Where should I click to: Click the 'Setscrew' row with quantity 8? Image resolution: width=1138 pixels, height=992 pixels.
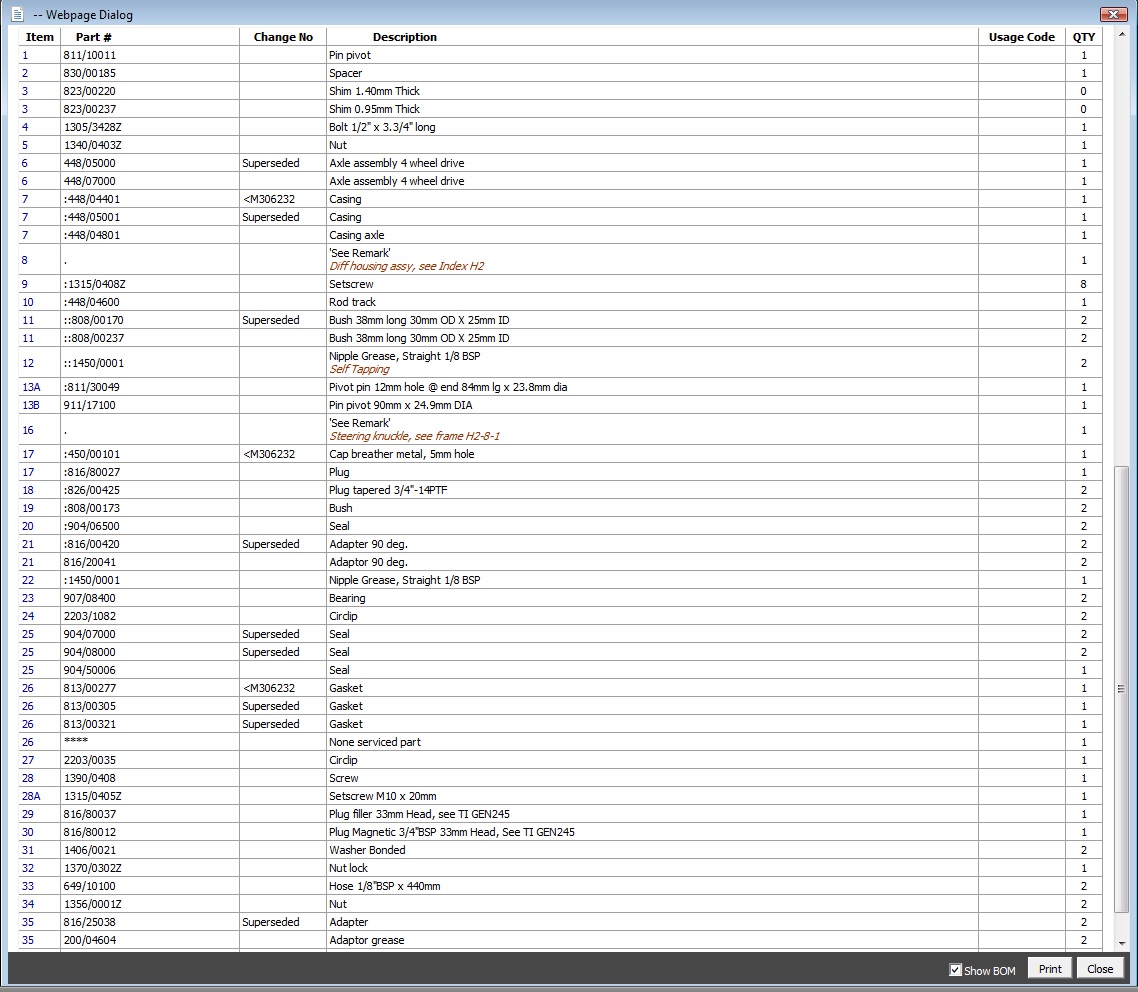point(560,284)
